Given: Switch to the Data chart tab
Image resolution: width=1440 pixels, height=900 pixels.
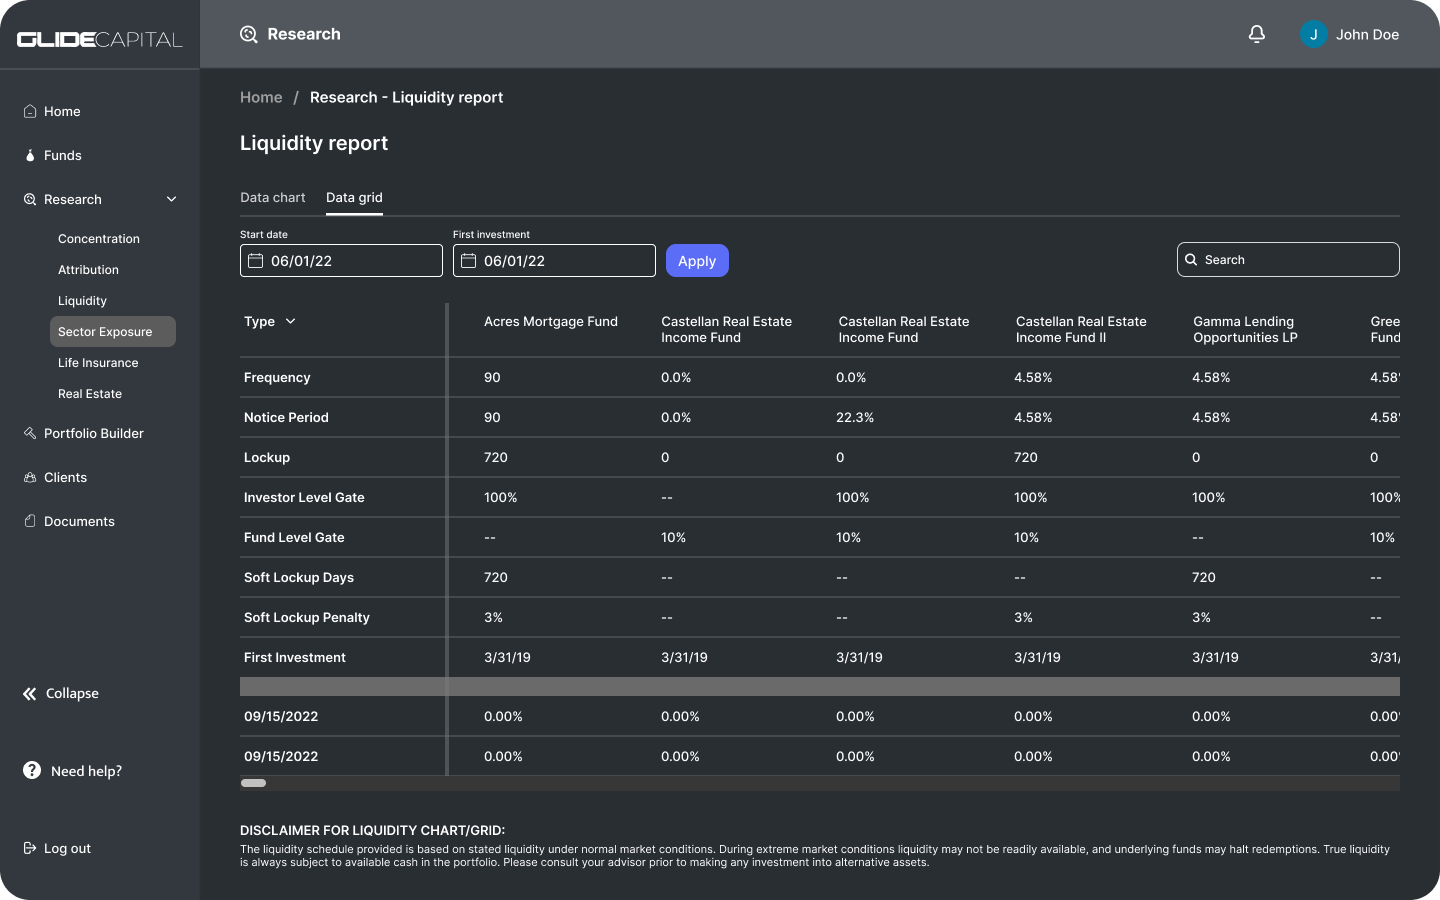Looking at the screenshot, I should 273,197.
